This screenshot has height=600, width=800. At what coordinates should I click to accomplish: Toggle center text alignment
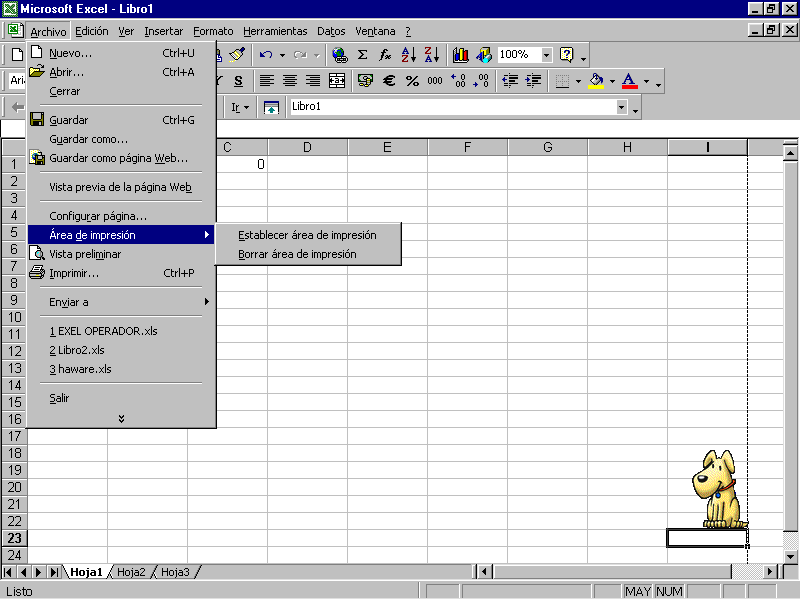coord(288,80)
